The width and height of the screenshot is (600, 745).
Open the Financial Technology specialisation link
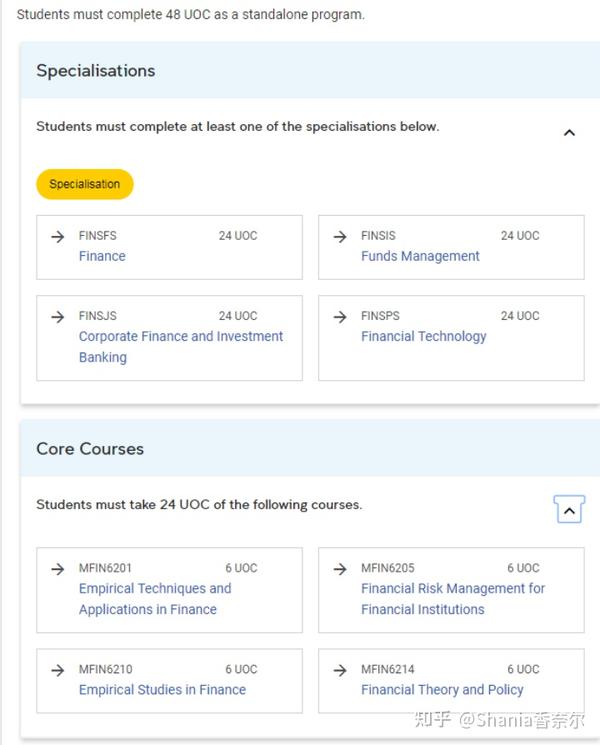(423, 336)
